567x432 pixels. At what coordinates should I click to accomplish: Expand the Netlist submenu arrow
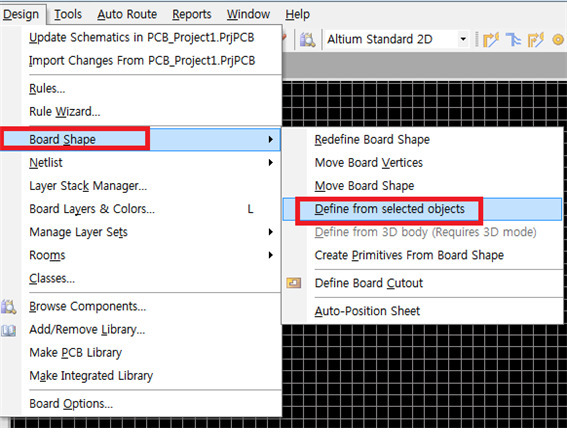270,163
